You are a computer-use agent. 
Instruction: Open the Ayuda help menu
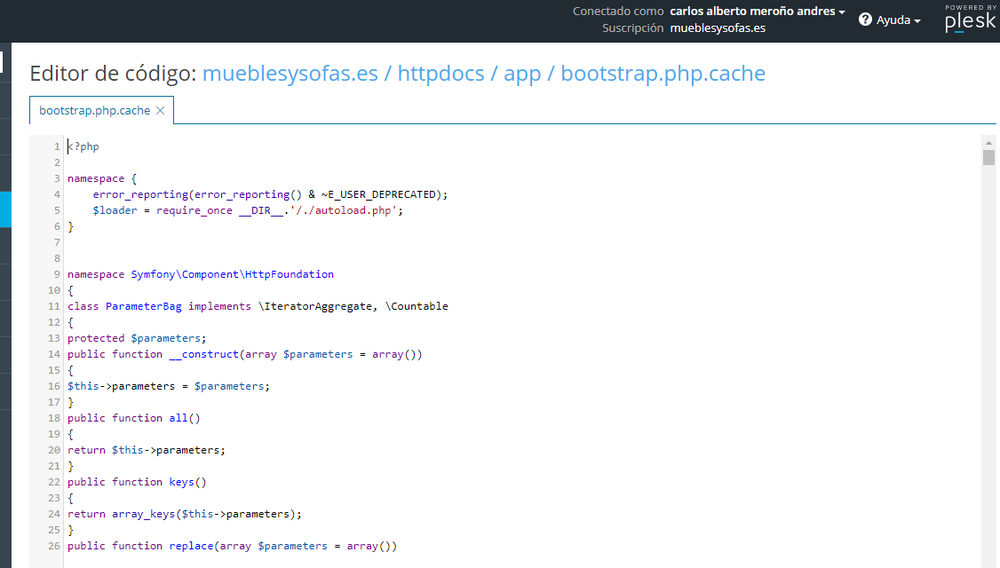tap(890, 20)
